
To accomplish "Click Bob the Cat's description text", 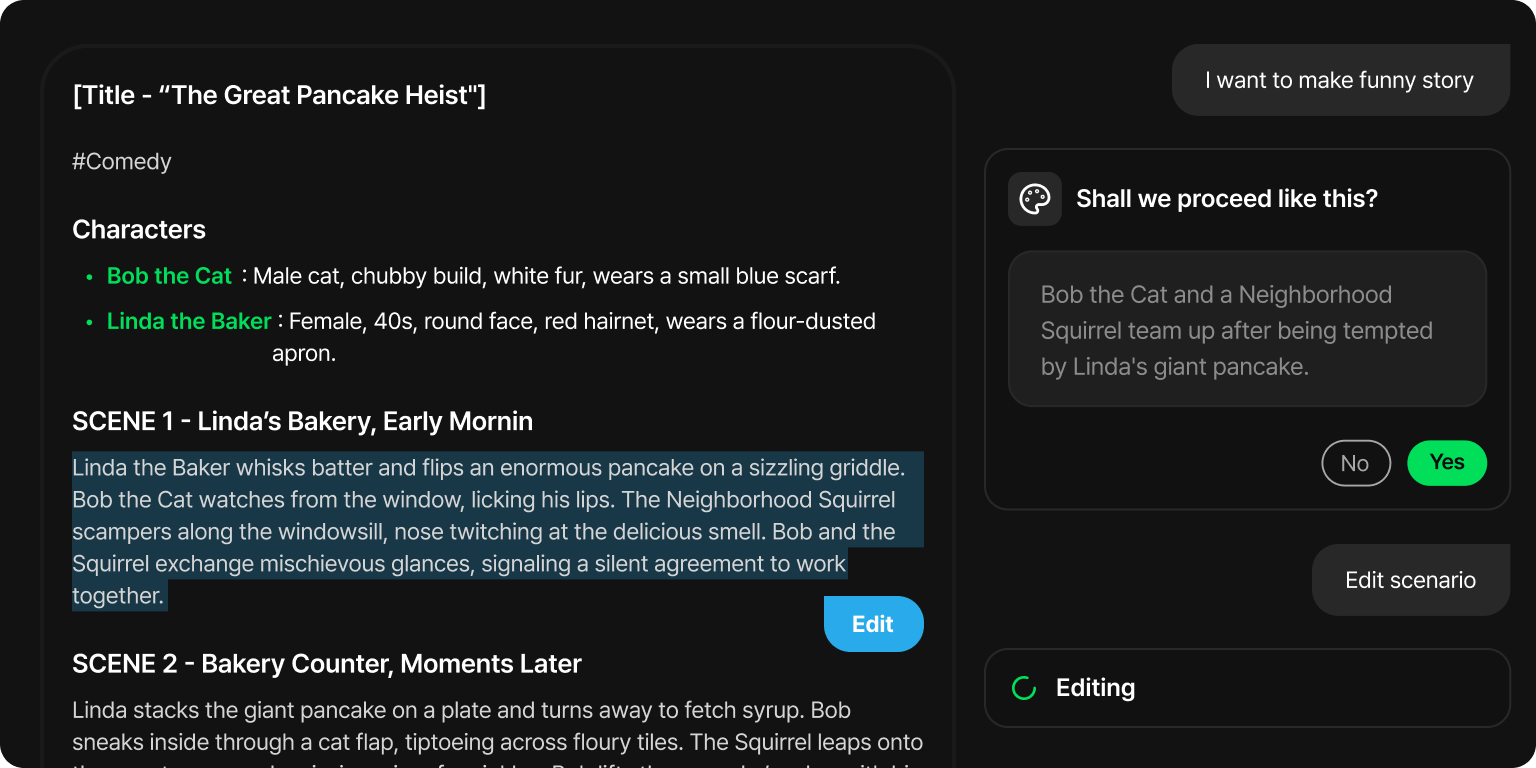I will point(547,276).
